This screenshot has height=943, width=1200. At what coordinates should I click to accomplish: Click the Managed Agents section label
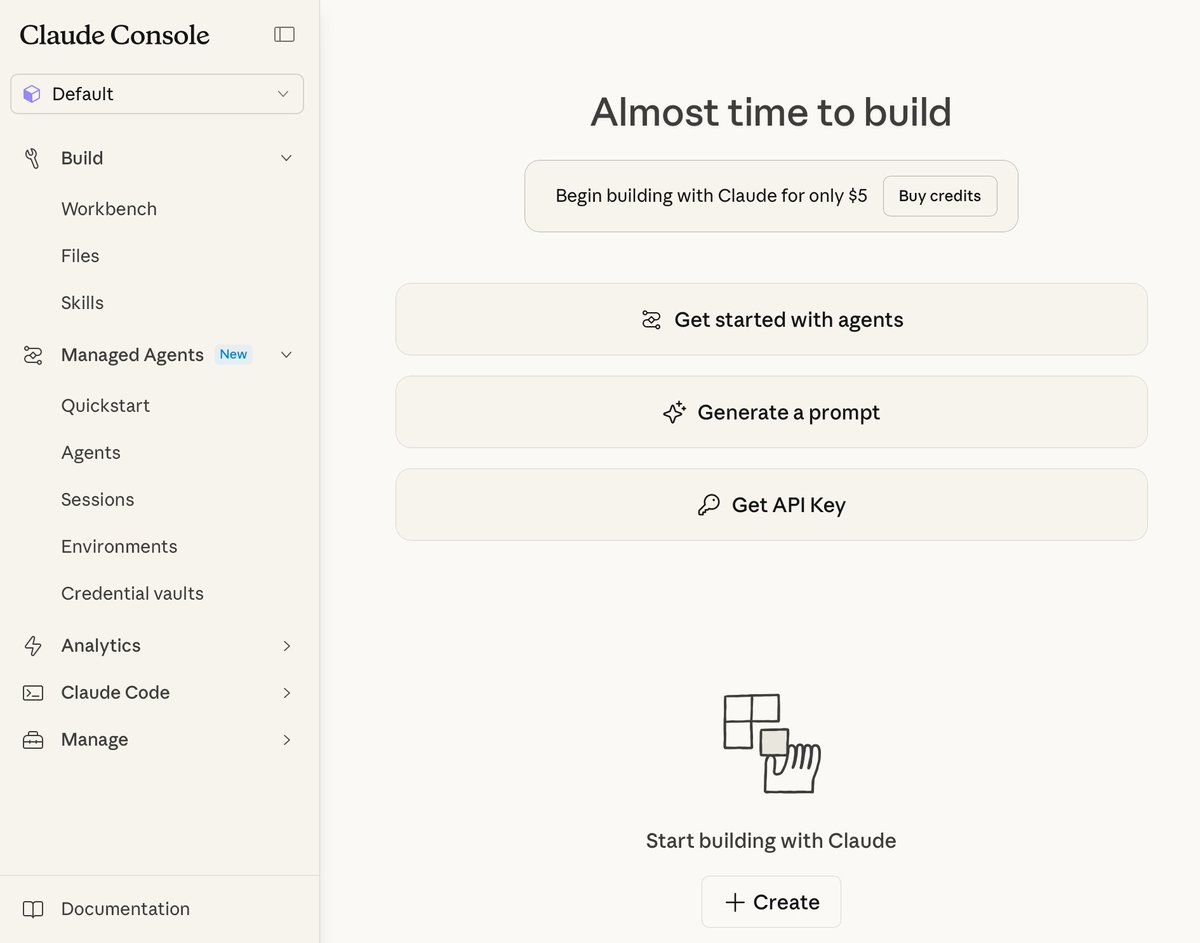pos(132,355)
